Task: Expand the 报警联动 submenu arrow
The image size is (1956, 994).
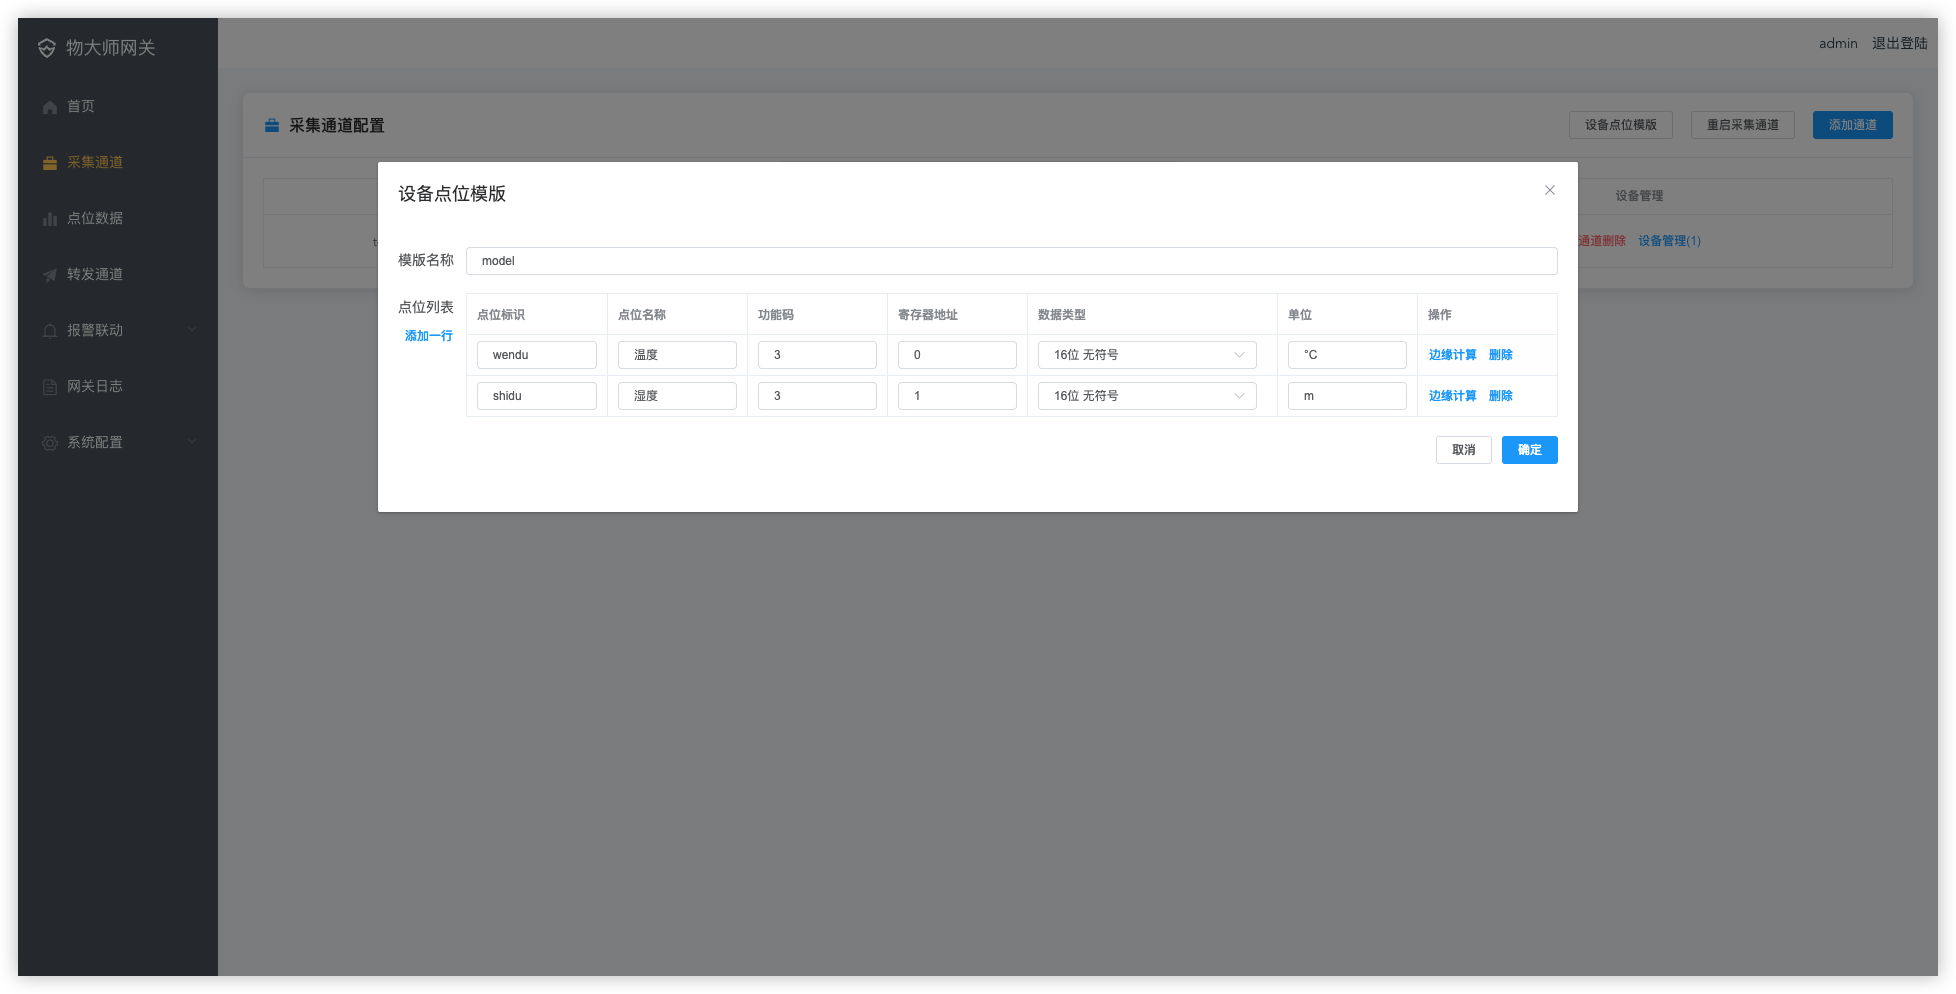Action: 192,330
